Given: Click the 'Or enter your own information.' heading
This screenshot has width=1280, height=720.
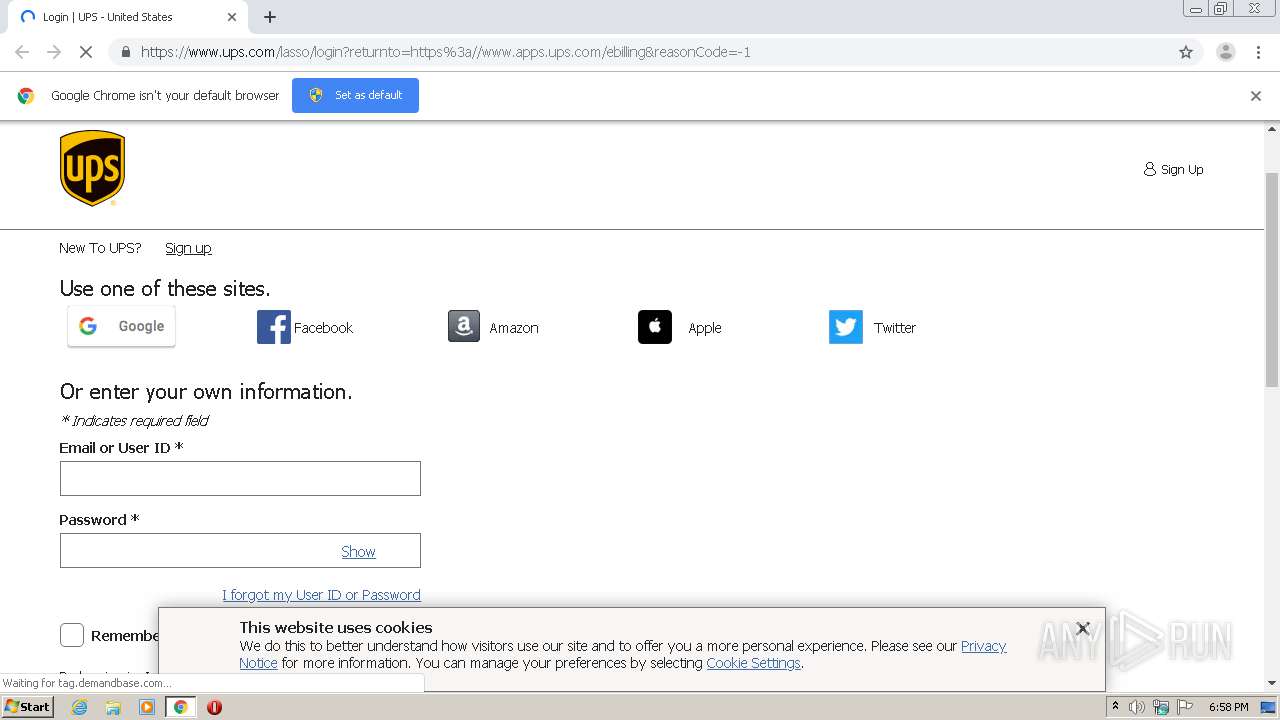Looking at the screenshot, I should tap(206, 392).
